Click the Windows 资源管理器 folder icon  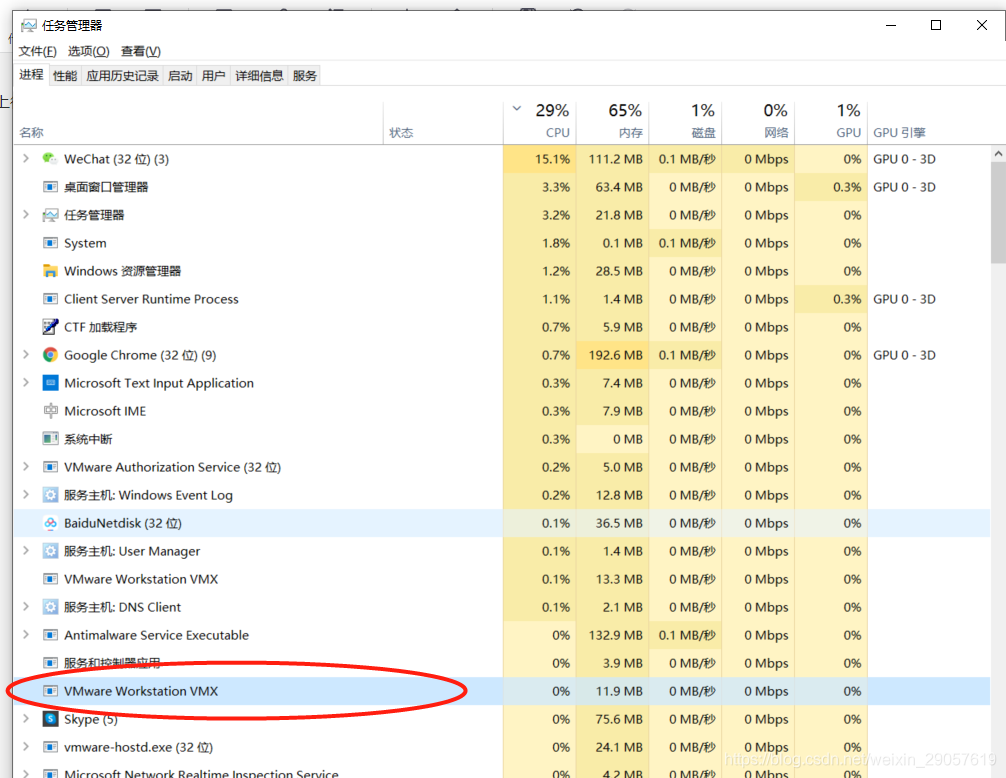(x=50, y=271)
